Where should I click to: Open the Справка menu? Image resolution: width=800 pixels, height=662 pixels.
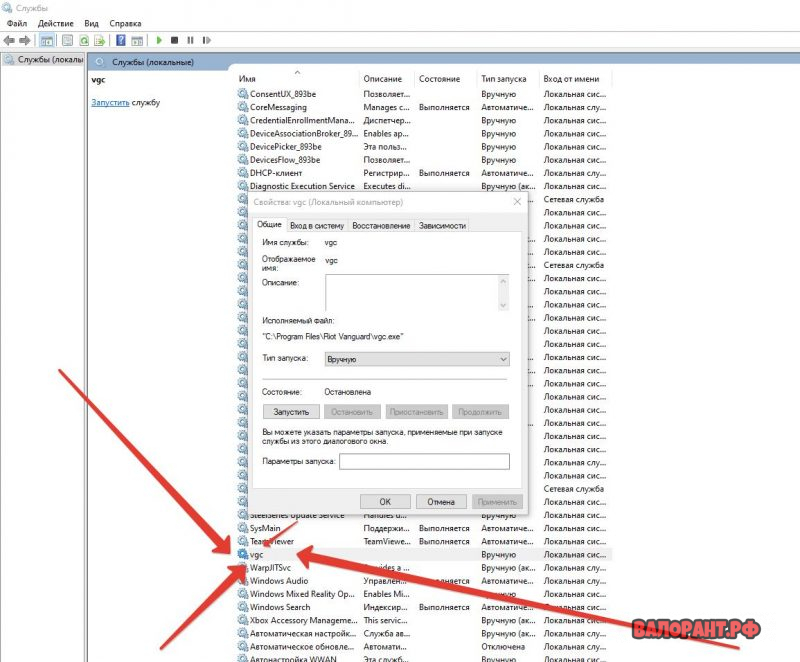click(125, 23)
